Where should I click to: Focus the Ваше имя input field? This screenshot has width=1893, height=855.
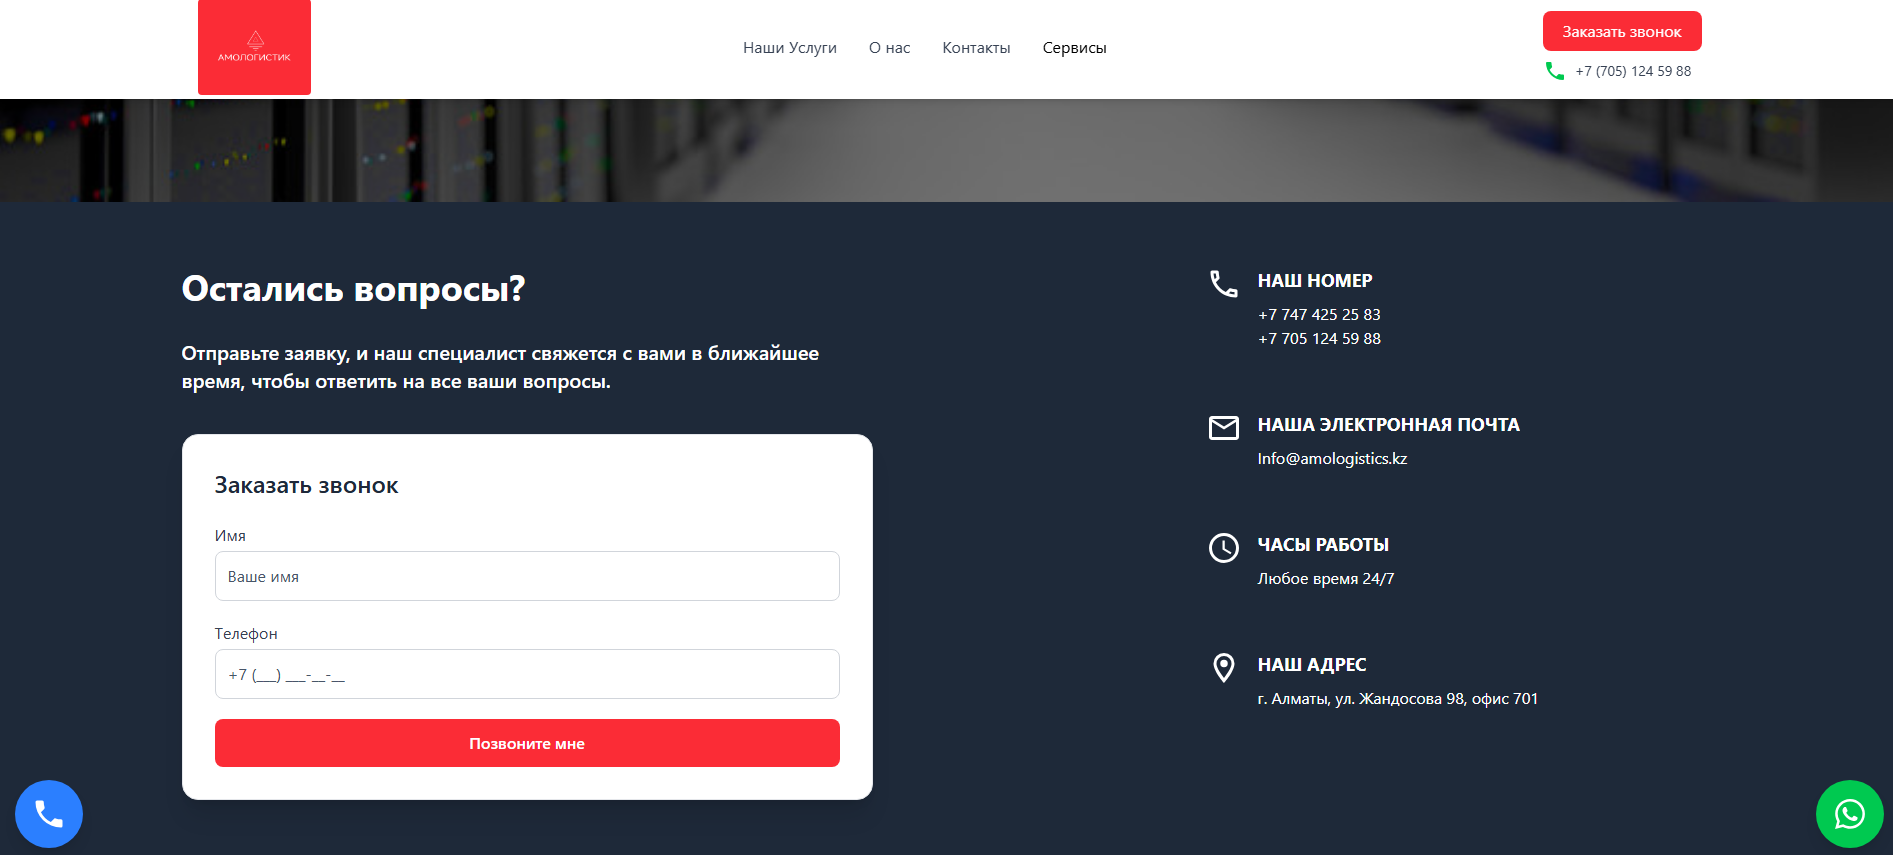pyautogui.click(x=527, y=576)
